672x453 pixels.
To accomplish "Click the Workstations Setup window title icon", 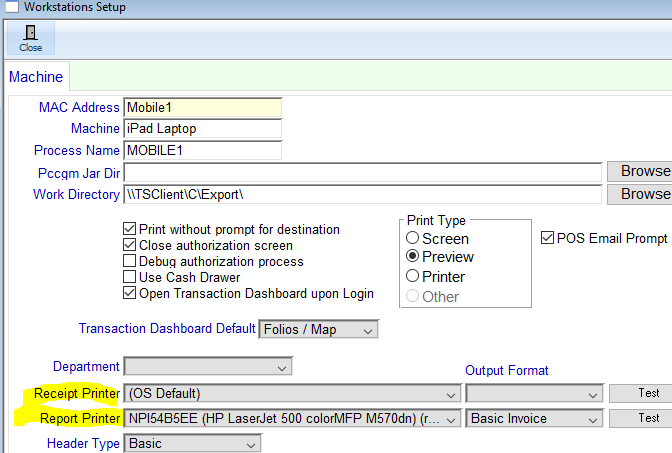I will (x=12, y=7).
